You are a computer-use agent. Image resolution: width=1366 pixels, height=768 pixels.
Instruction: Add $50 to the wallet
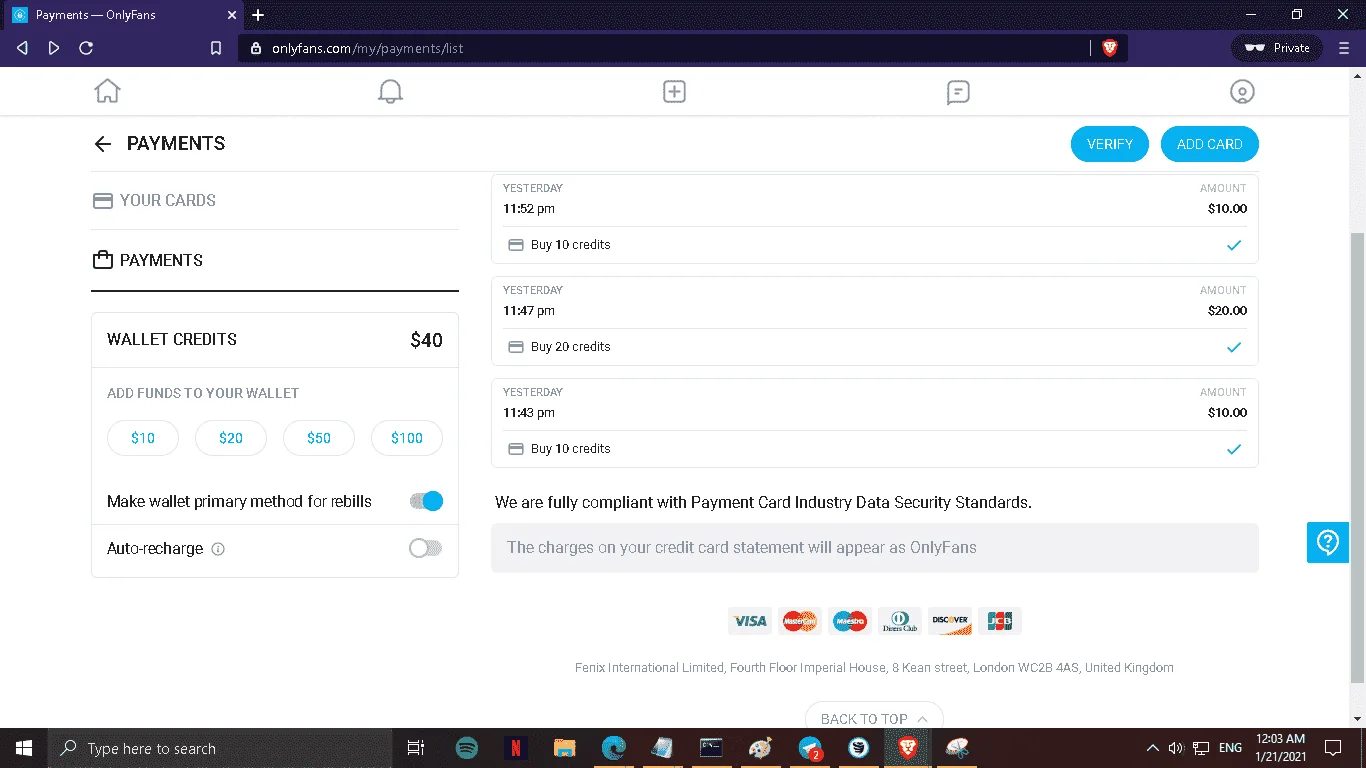319,438
